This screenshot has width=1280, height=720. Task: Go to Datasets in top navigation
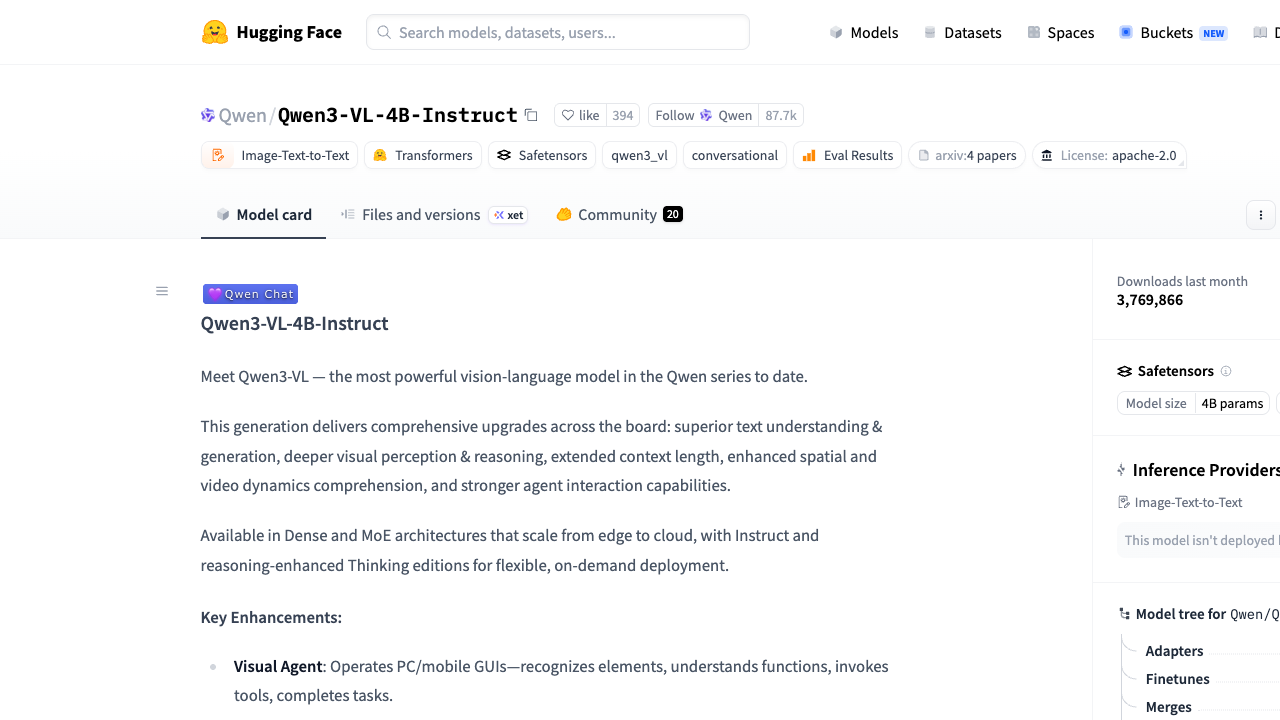[962, 32]
